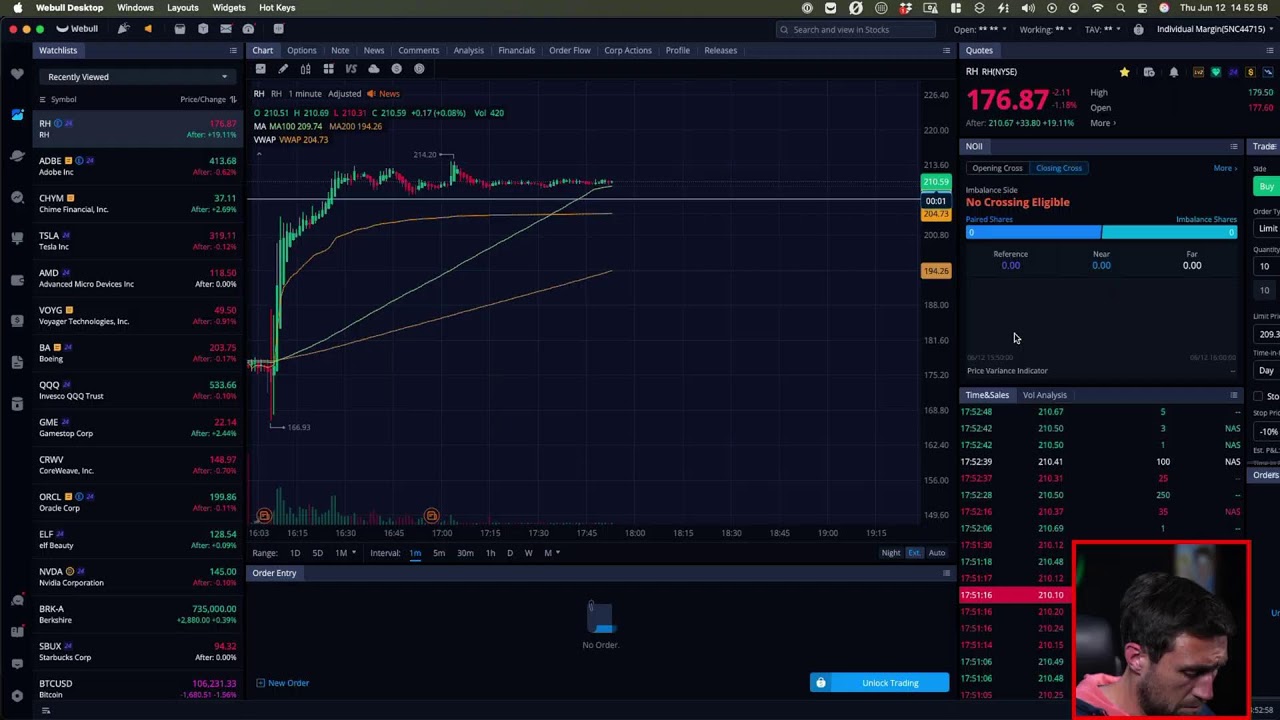The height and width of the screenshot is (720, 1280).
Task: Expand More quote details
Action: pyautogui.click(x=1103, y=123)
